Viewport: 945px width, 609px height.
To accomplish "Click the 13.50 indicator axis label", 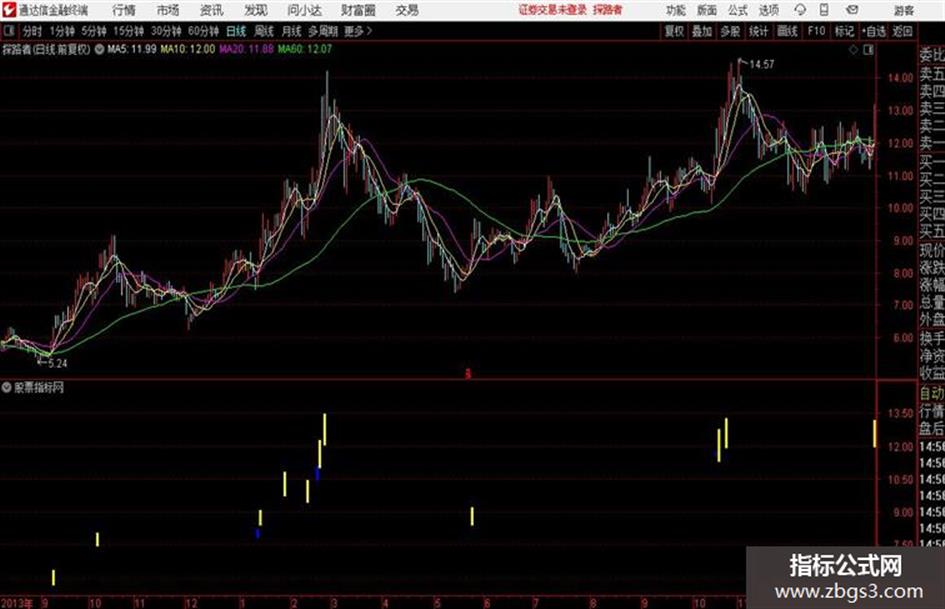I will click(x=900, y=414).
